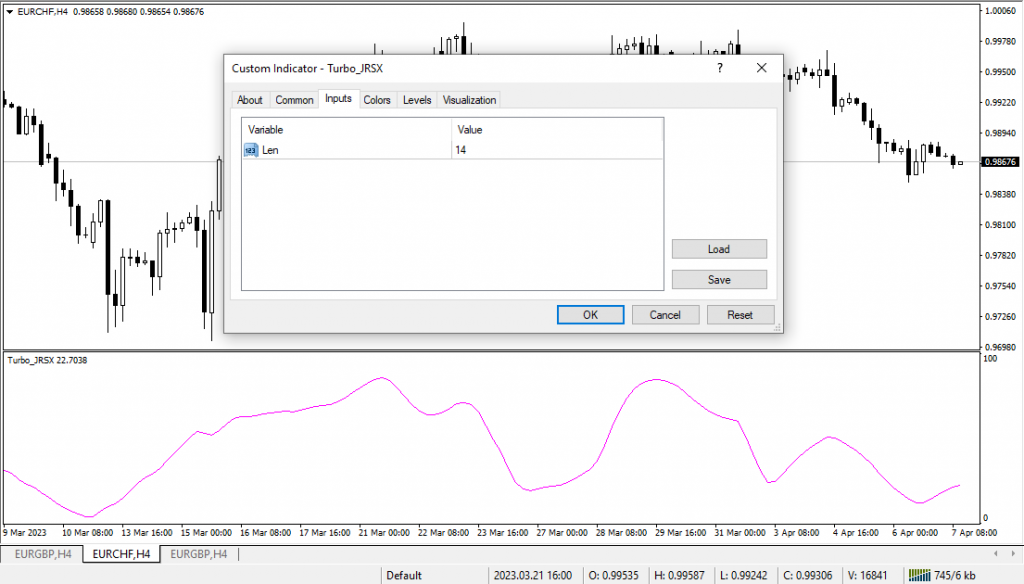Click the Default profile in status bar
This screenshot has width=1024, height=584.
pos(404,576)
